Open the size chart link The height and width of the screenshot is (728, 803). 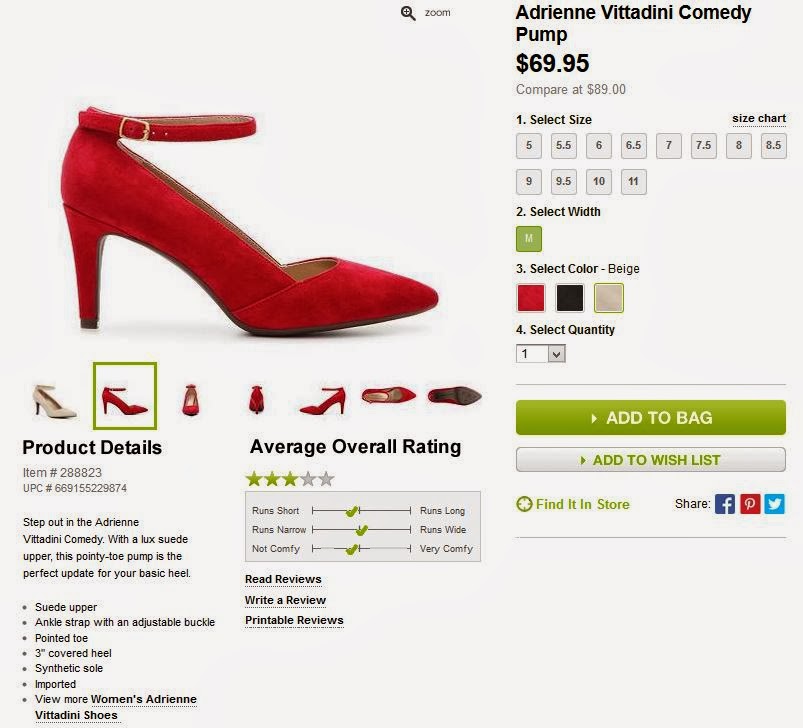point(759,119)
